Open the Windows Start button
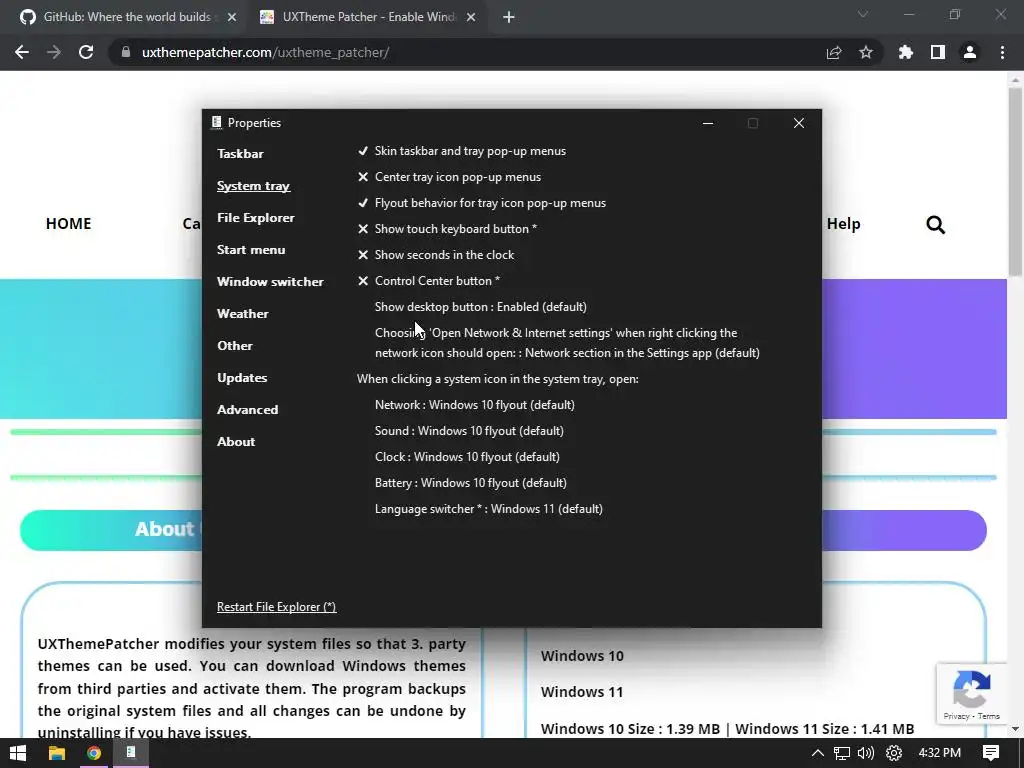Image resolution: width=1024 pixels, height=768 pixels. click(18, 753)
